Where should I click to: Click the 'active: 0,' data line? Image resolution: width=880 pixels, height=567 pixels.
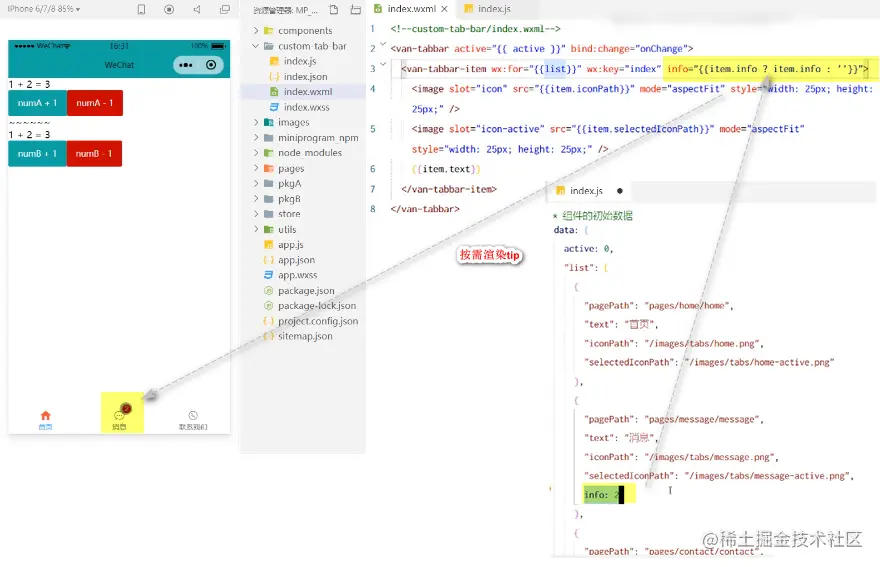coord(588,249)
